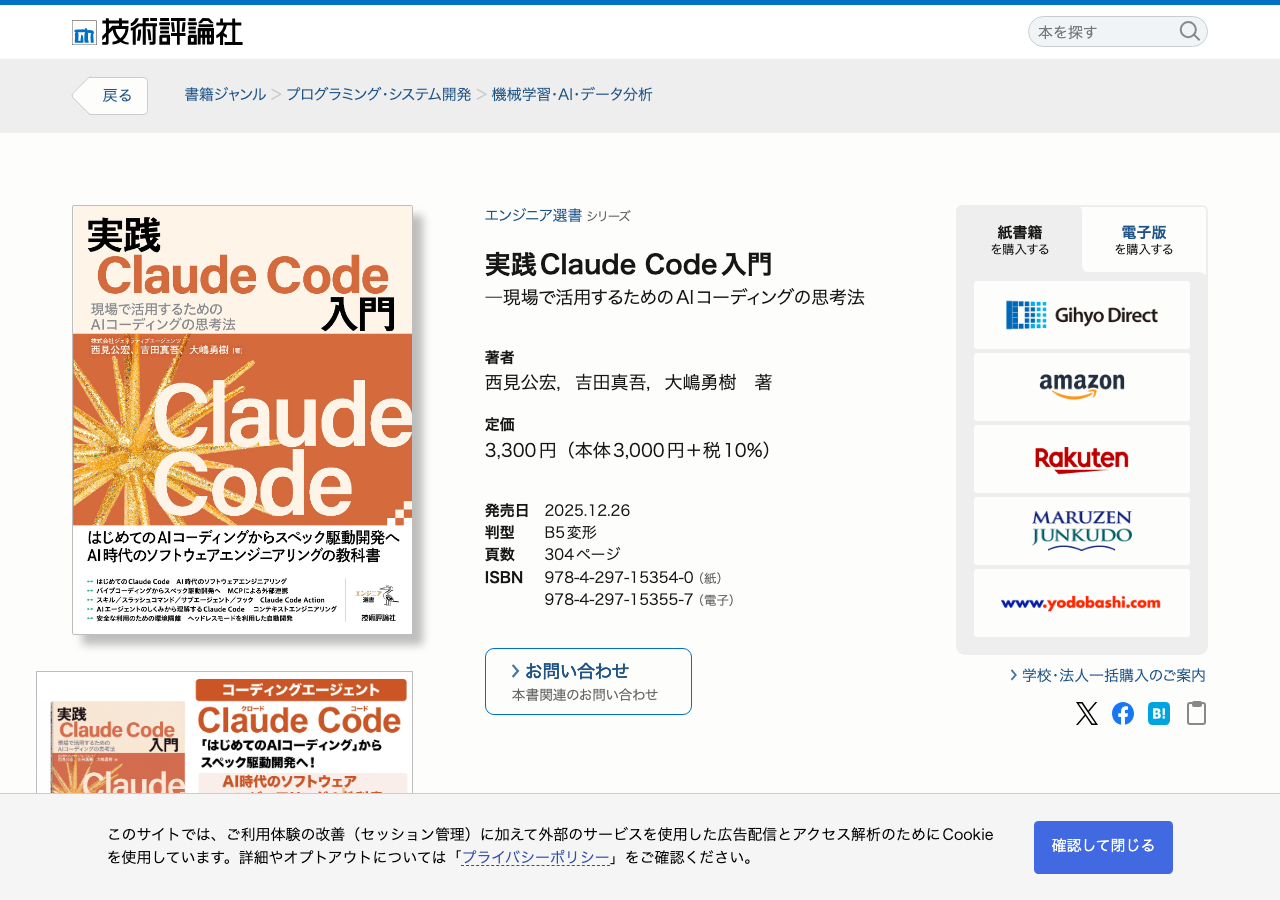1280x900 pixels.
Task: Copy page info with clipboard icon
Action: click(x=1196, y=713)
